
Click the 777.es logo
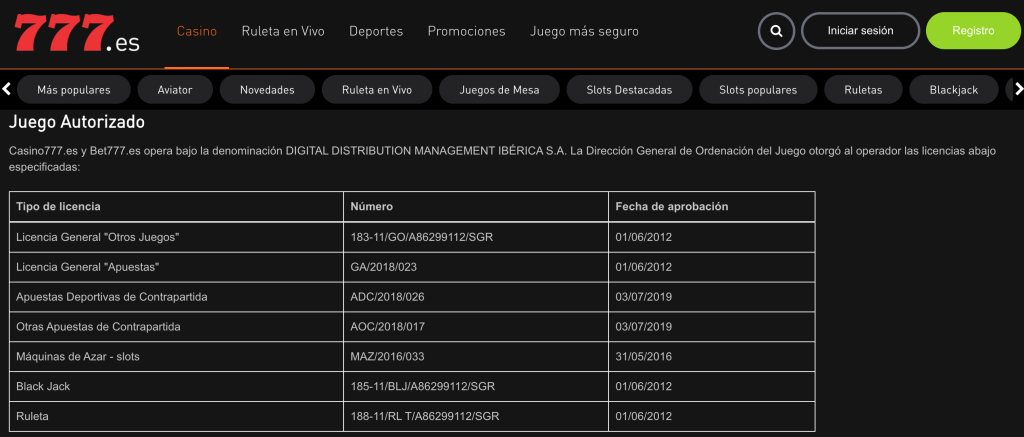coord(77,31)
